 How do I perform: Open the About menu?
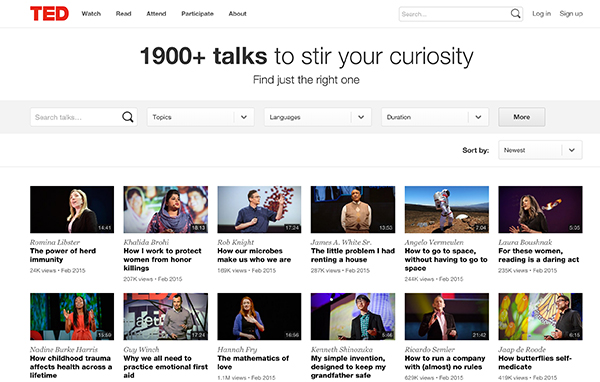pos(238,14)
